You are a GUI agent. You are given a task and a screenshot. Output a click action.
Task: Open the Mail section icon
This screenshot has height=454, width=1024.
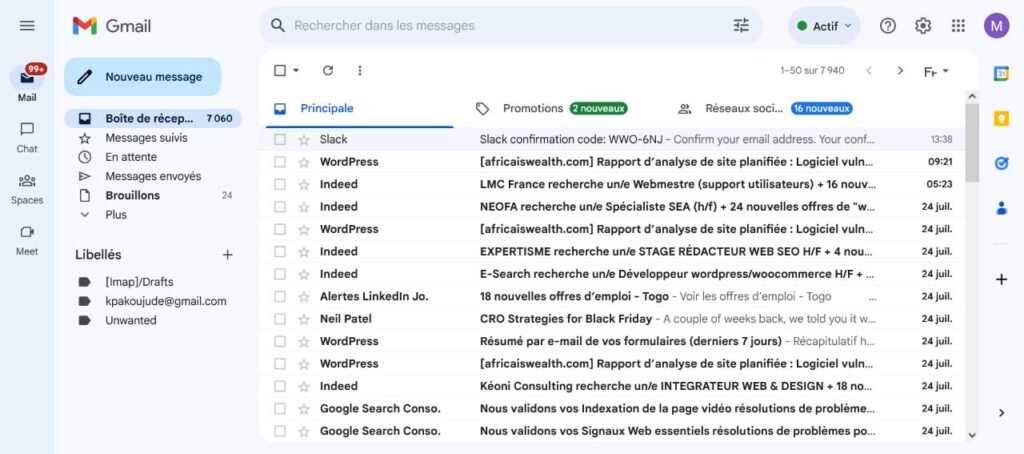(27, 78)
